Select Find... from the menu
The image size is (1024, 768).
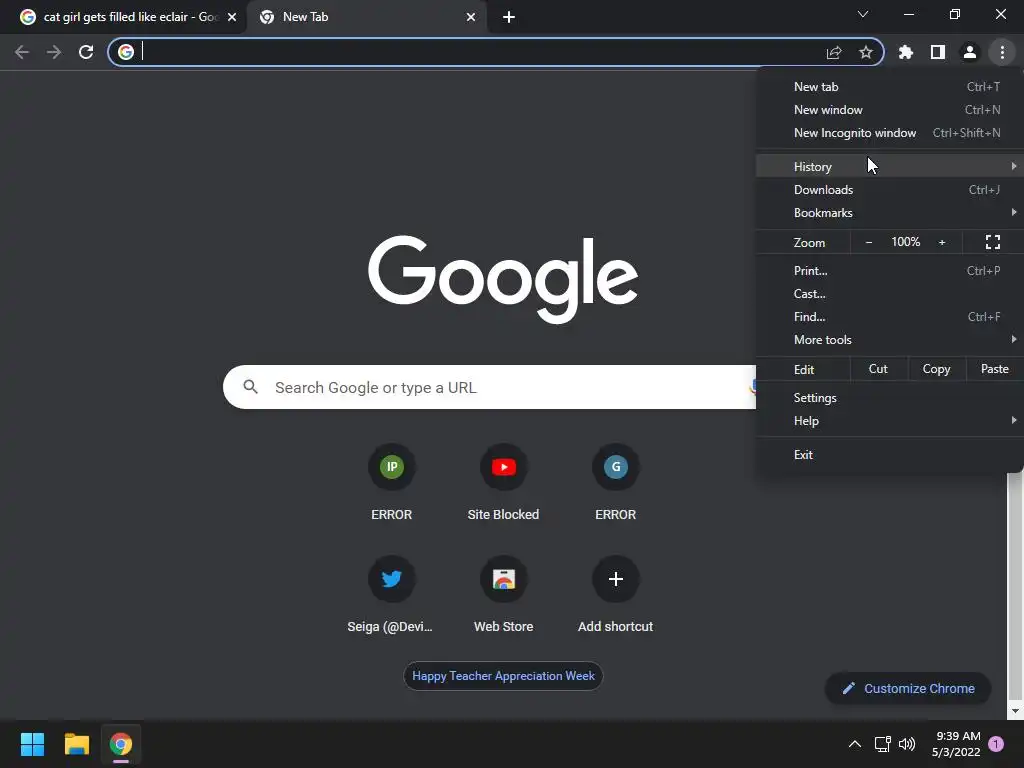889,317
